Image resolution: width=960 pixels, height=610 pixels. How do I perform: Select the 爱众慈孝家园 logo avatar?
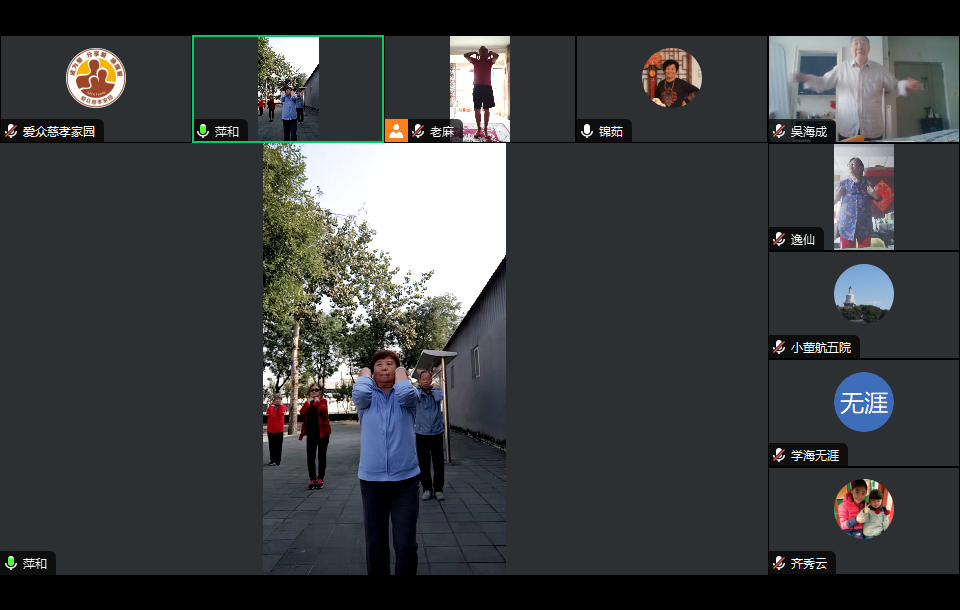click(x=96, y=78)
